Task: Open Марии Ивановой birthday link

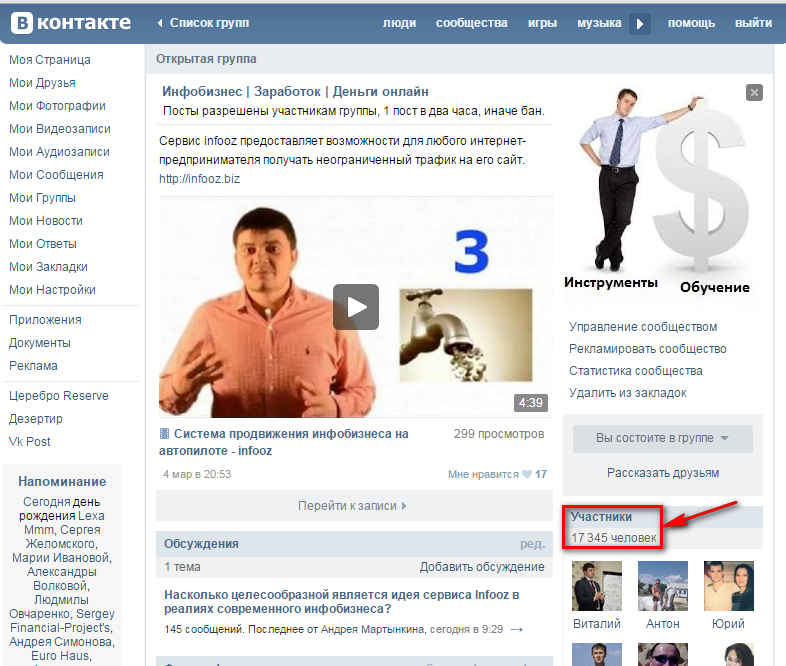Action: (61, 558)
